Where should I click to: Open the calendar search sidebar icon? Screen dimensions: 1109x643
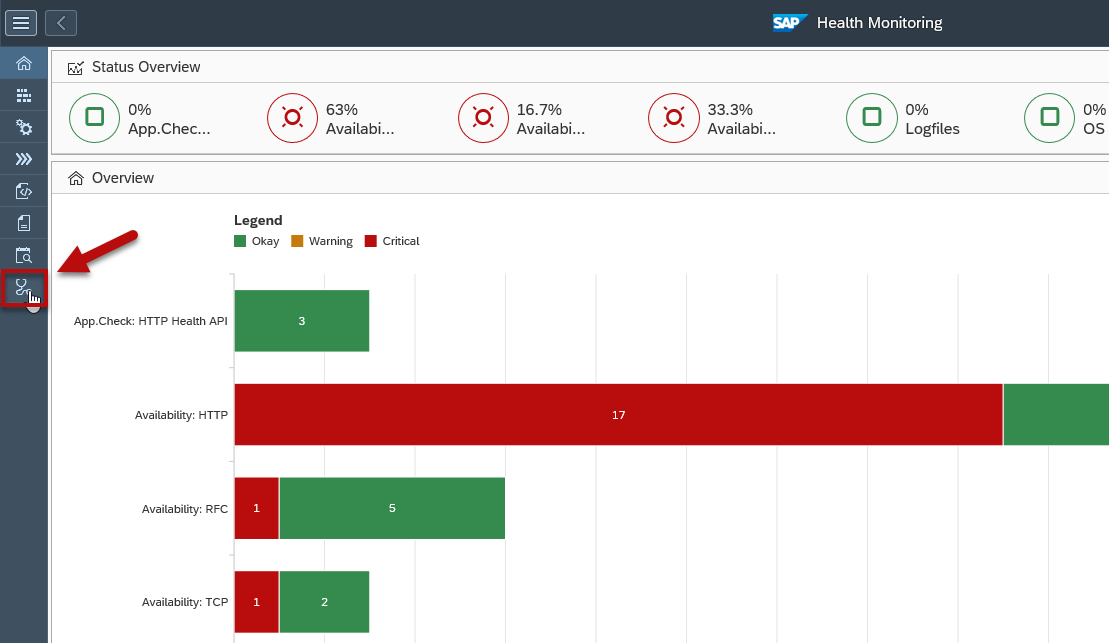pos(24,255)
